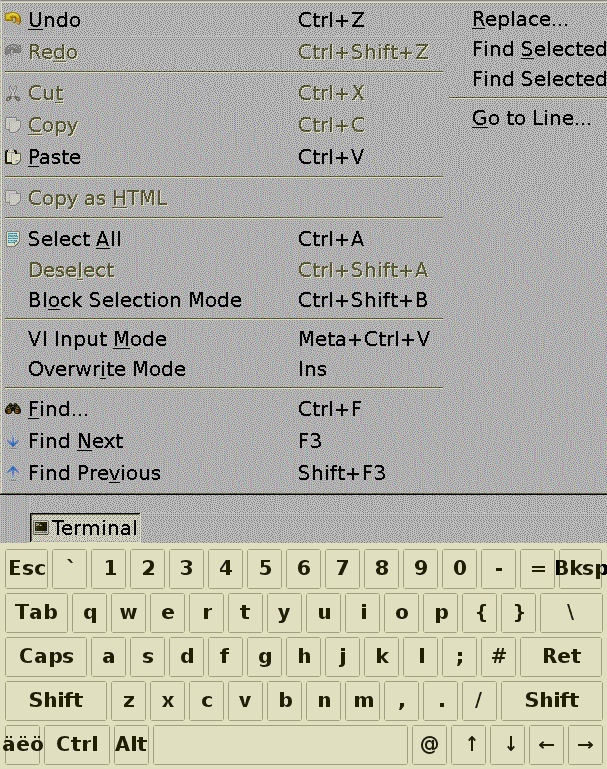Toggle Overwrite Mode

click(x=107, y=369)
